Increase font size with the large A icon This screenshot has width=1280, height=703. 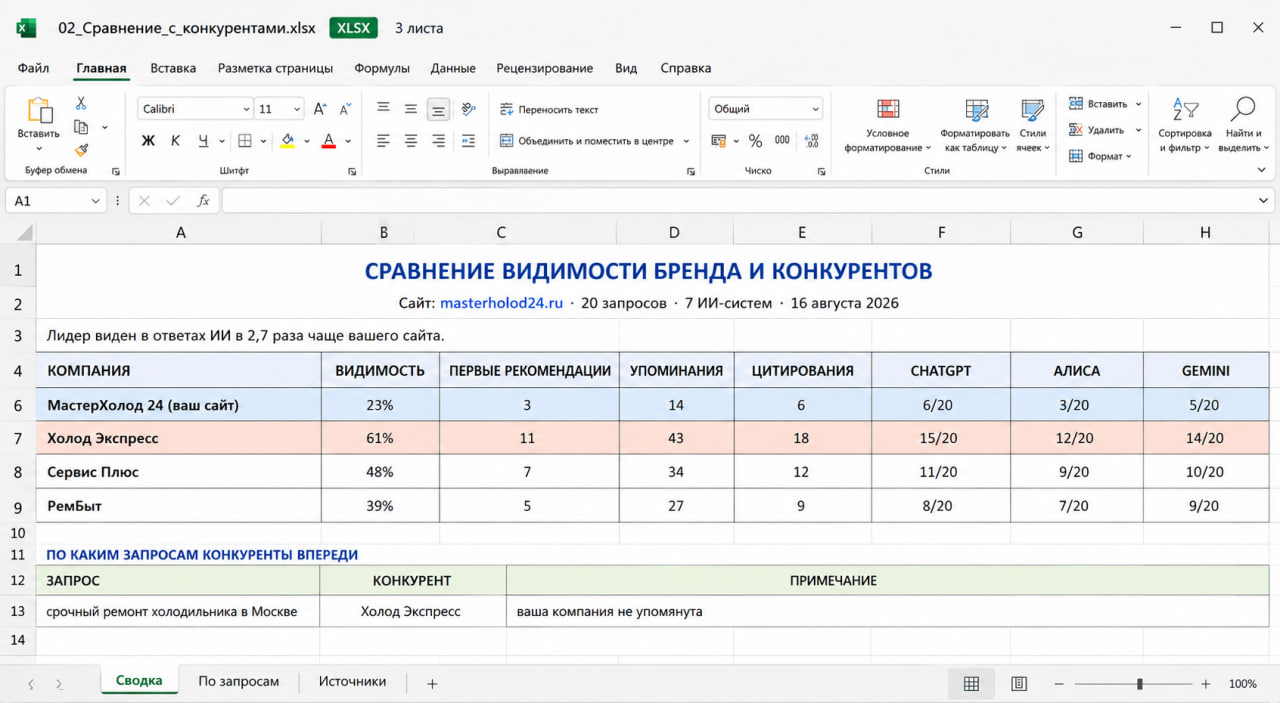(320, 109)
